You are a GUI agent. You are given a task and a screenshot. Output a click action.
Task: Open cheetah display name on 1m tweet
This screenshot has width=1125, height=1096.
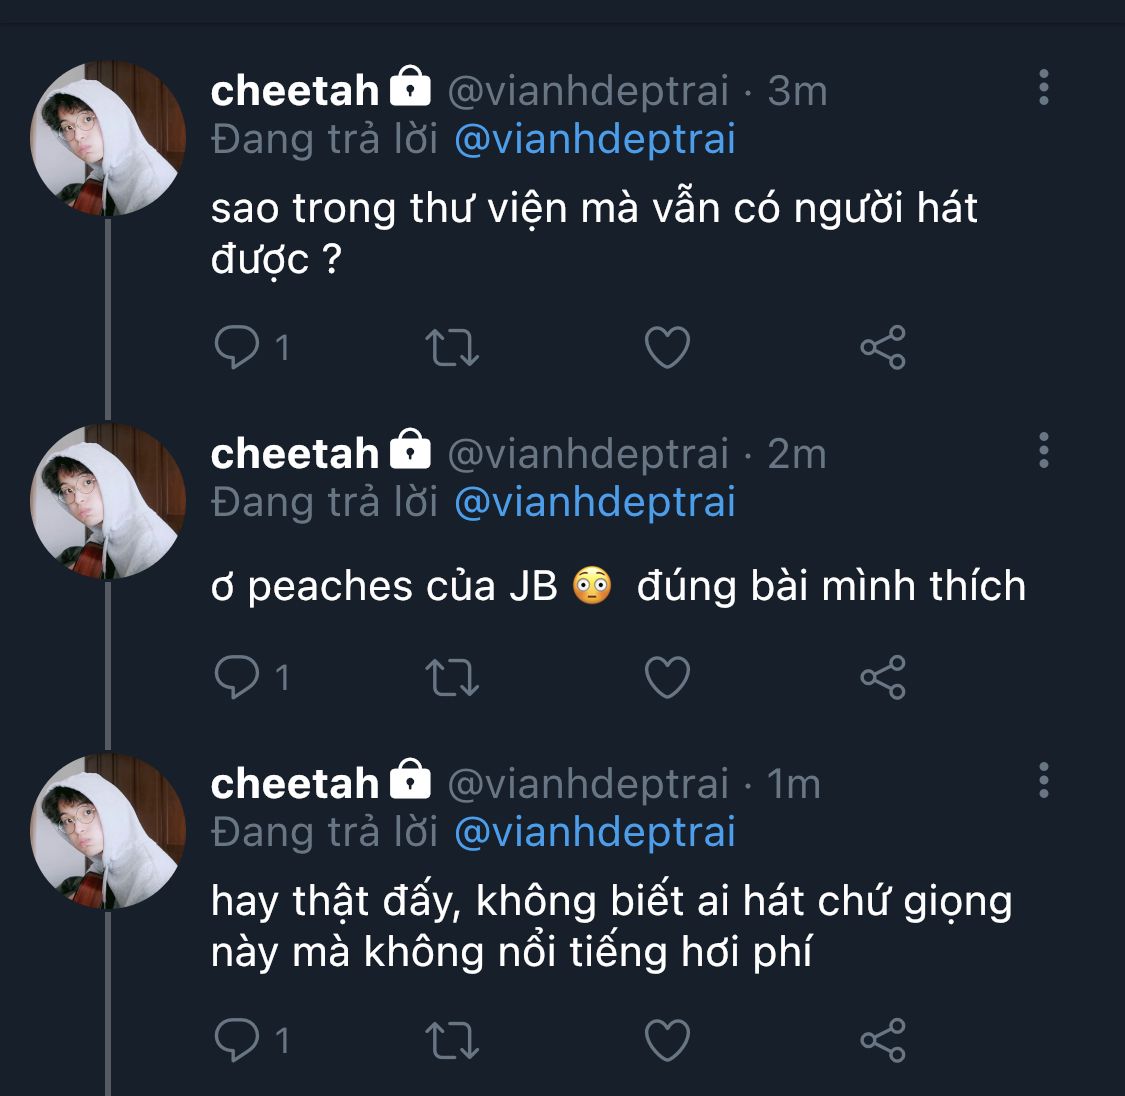pos(295,784)
